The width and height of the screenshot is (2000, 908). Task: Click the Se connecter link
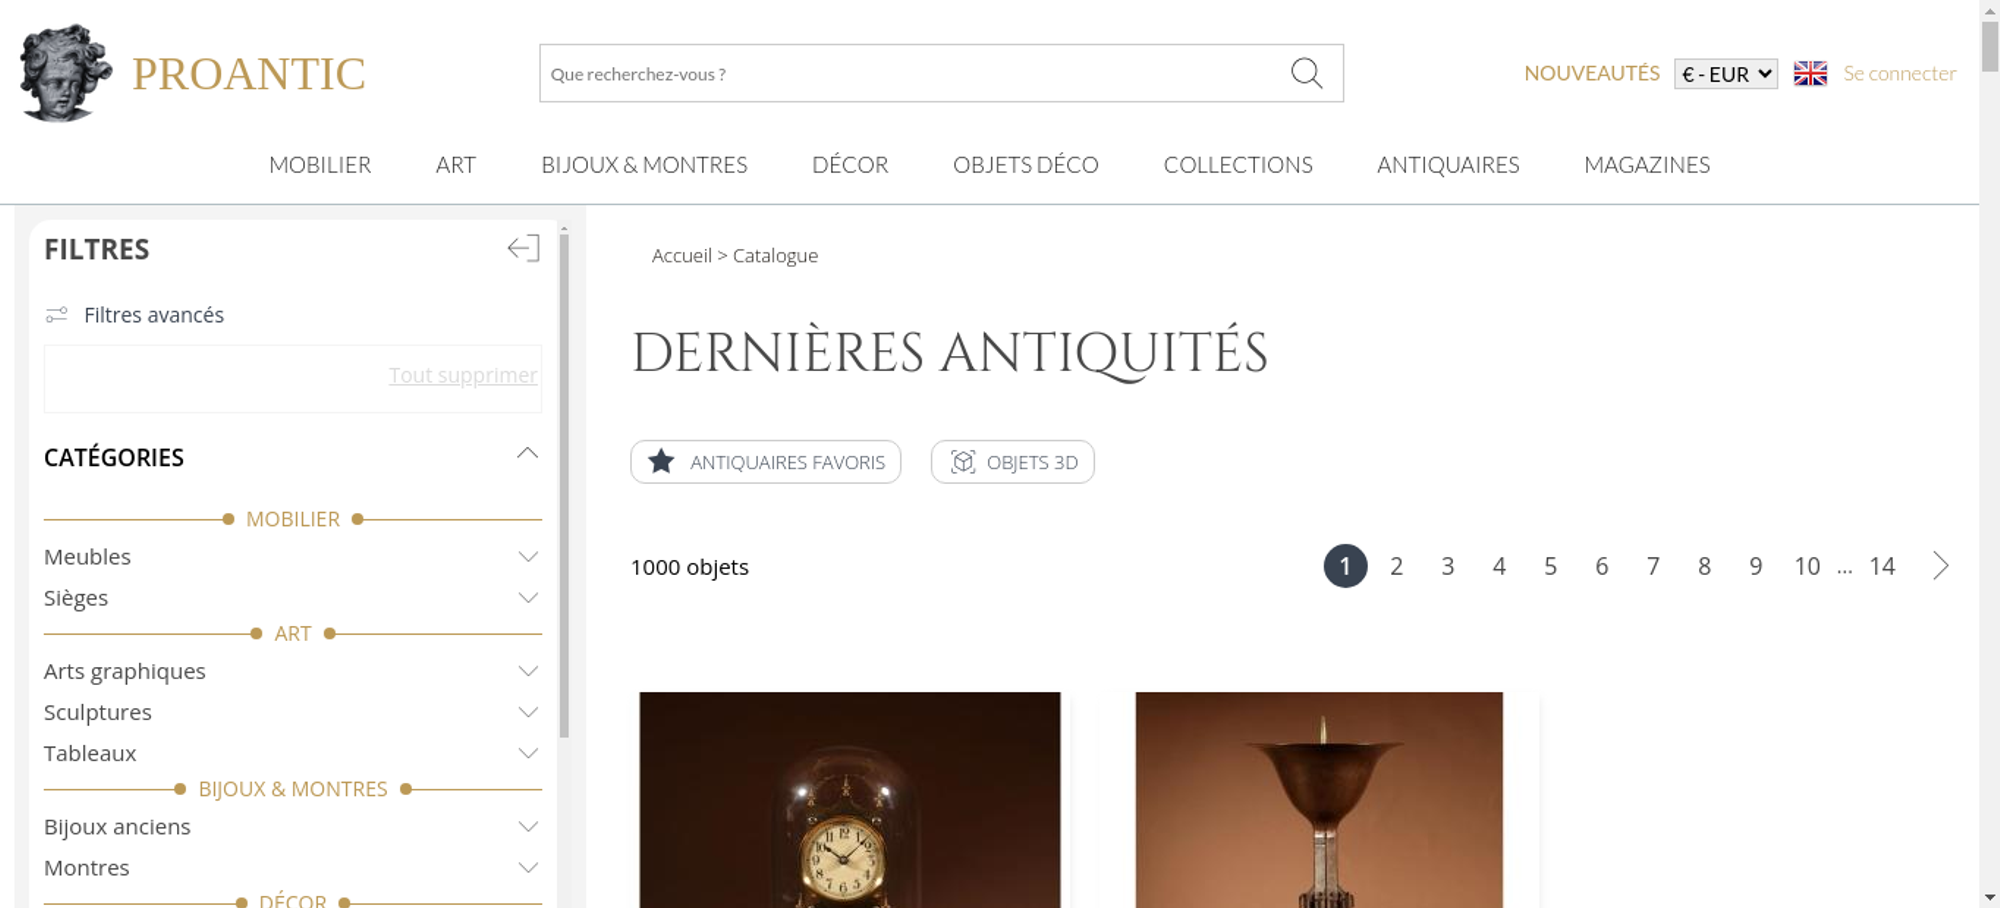click(1899, 74)
